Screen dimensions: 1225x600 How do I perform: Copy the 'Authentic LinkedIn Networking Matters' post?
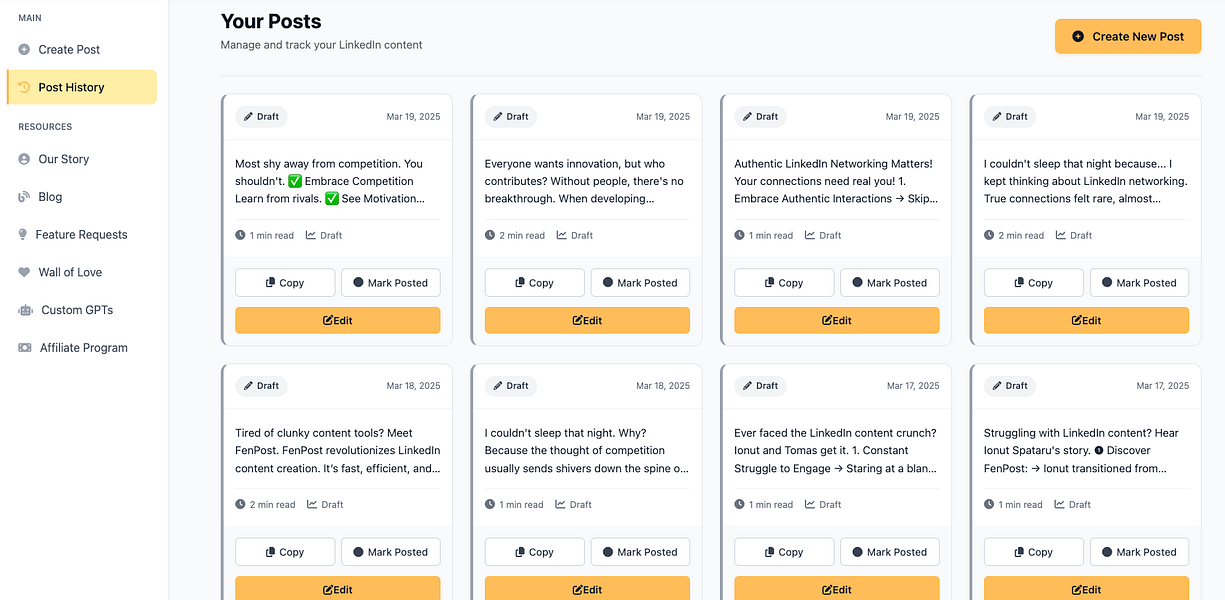point(784,283)
